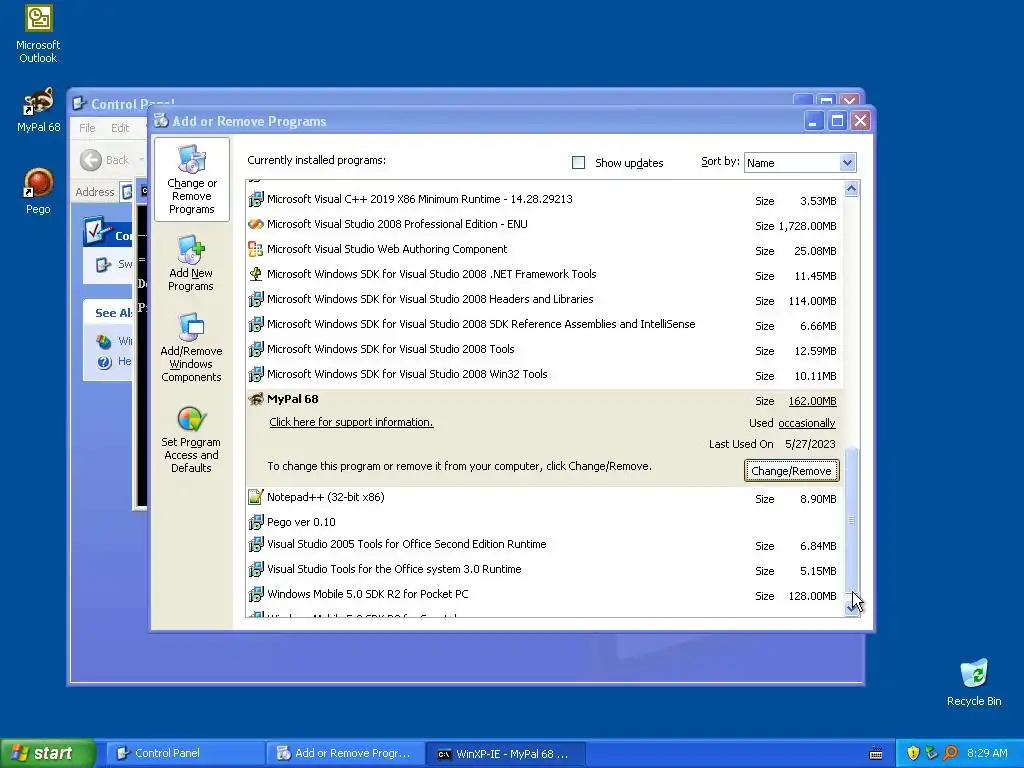Click Visual Studio Web Authoring Component icon

(x=256, y=249)
